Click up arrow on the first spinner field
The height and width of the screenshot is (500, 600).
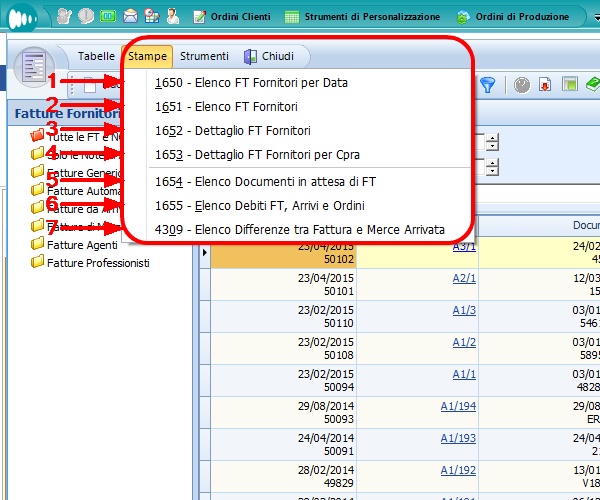pyautogui.click(x=492, y=137)
